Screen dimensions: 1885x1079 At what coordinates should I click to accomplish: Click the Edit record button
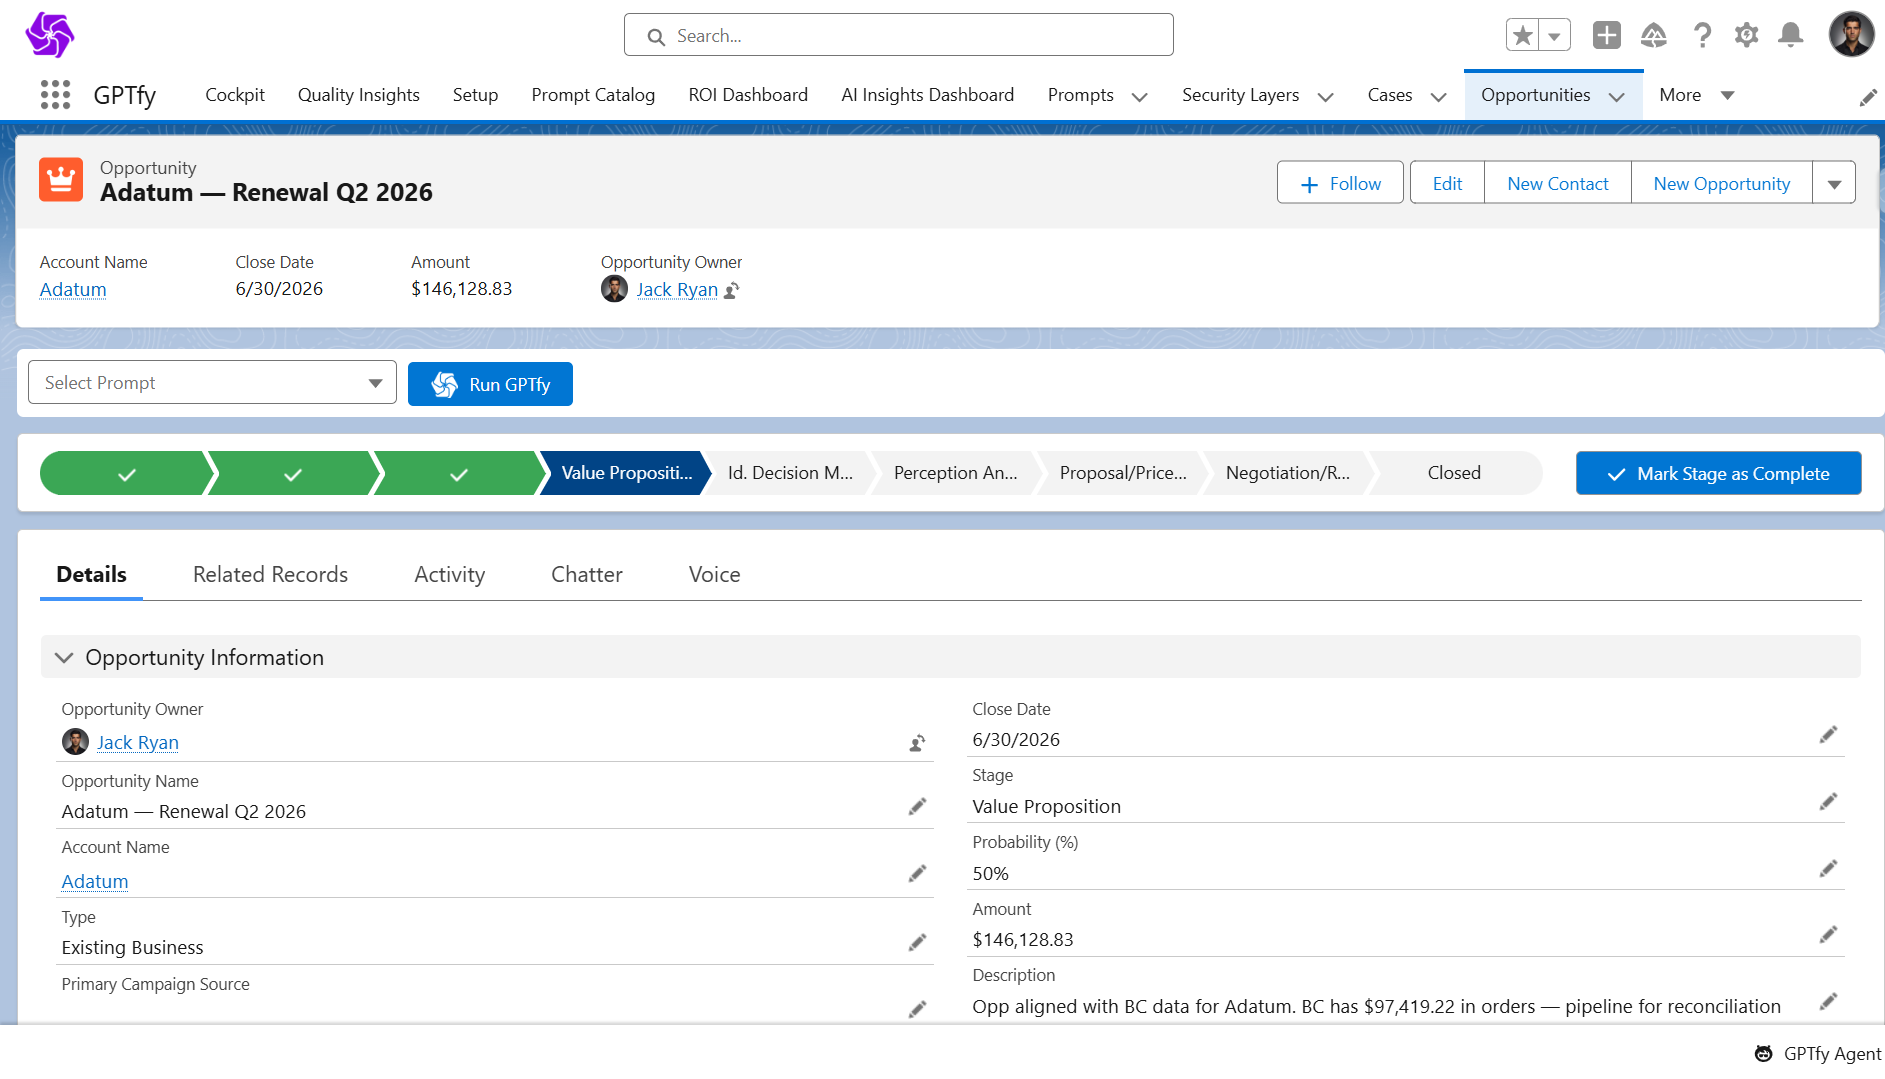[1447, 183]
